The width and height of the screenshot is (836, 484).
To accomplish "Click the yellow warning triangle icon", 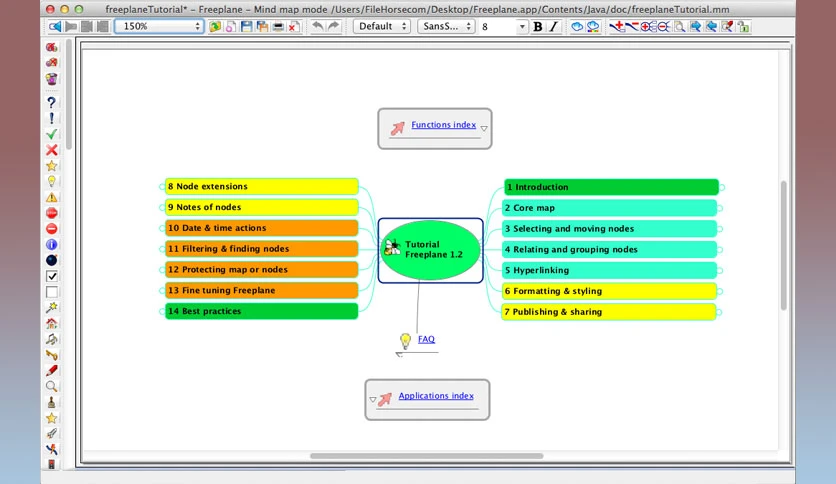I will (51, 197).
